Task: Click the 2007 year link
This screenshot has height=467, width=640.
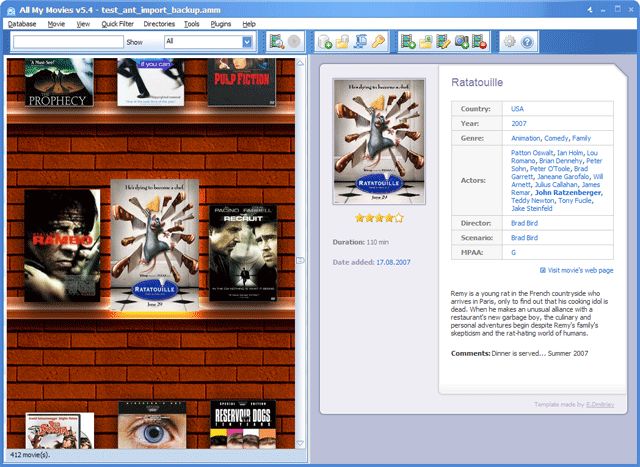Action: pyautogui.click(x=519, y=124)
